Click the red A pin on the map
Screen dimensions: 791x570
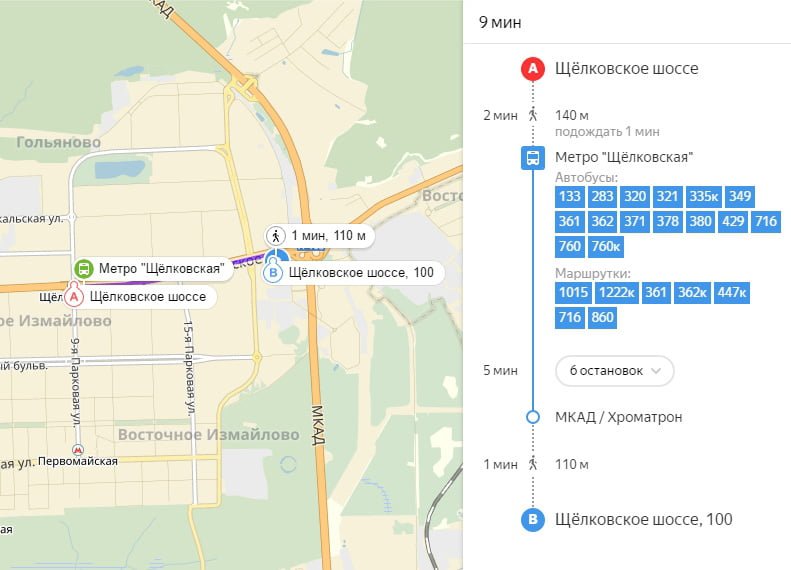(74, 297)
